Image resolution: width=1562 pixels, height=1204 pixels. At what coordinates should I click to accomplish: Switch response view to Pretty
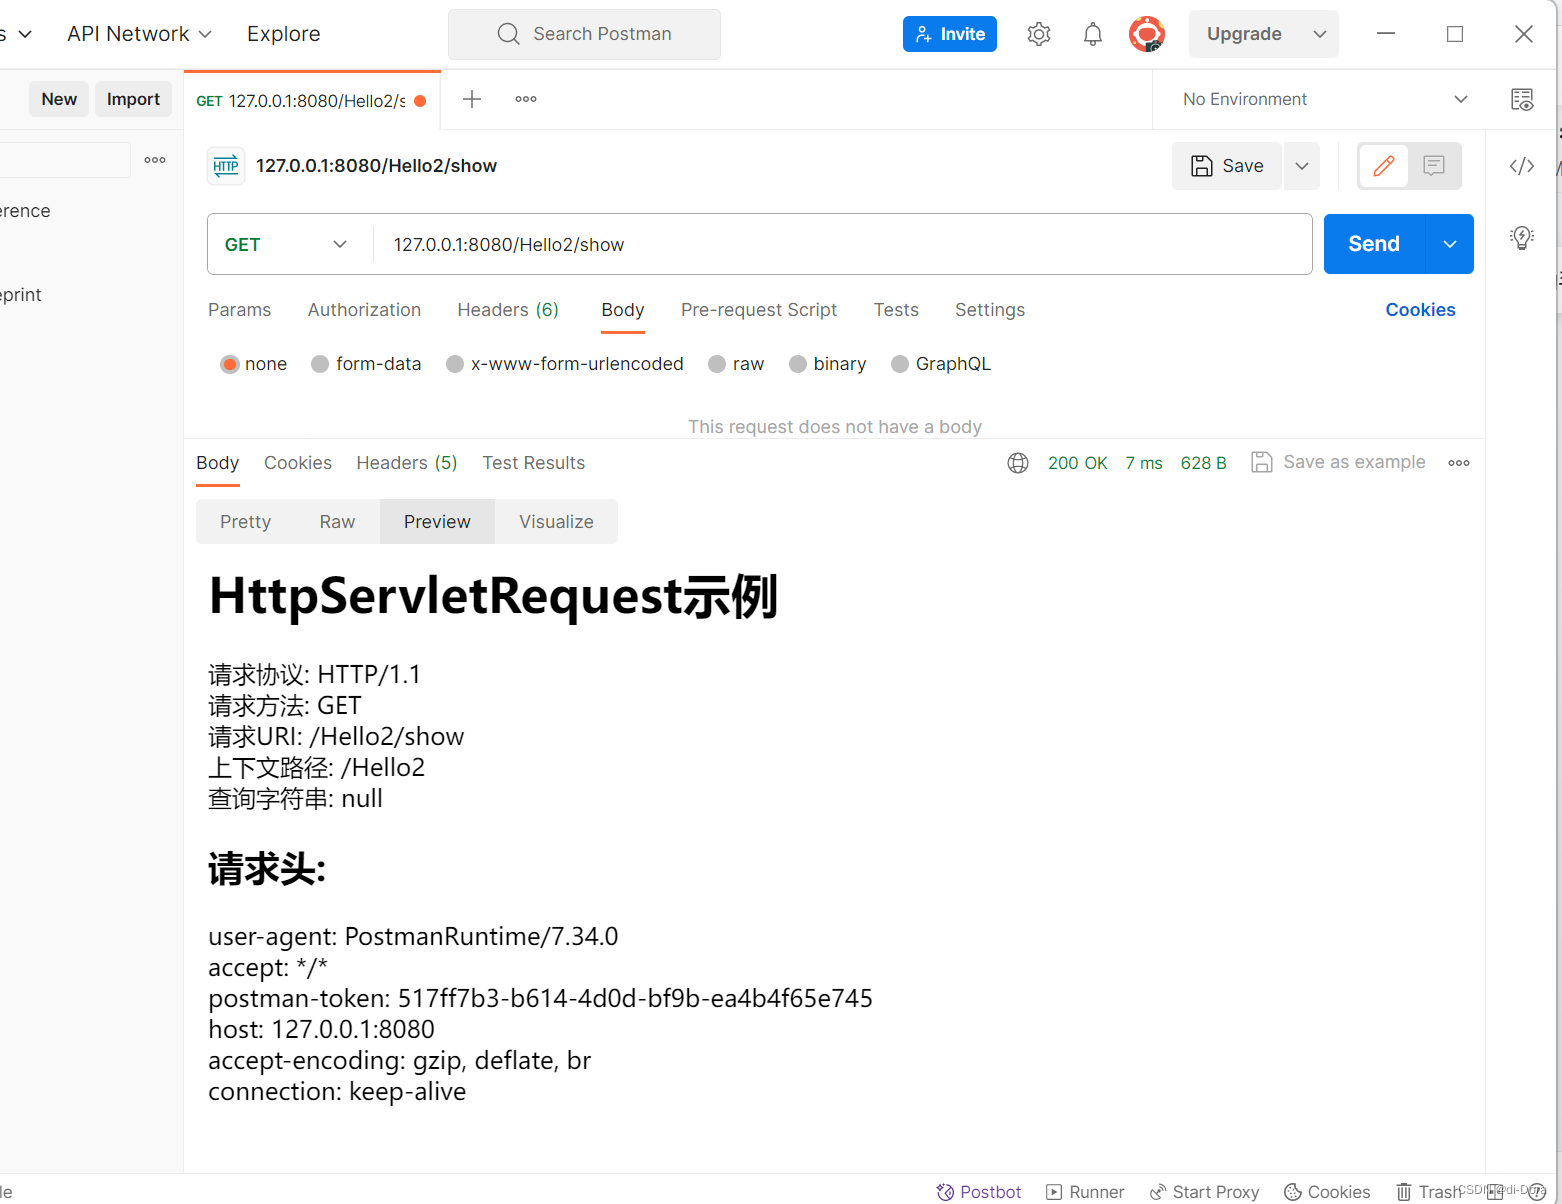246,522
